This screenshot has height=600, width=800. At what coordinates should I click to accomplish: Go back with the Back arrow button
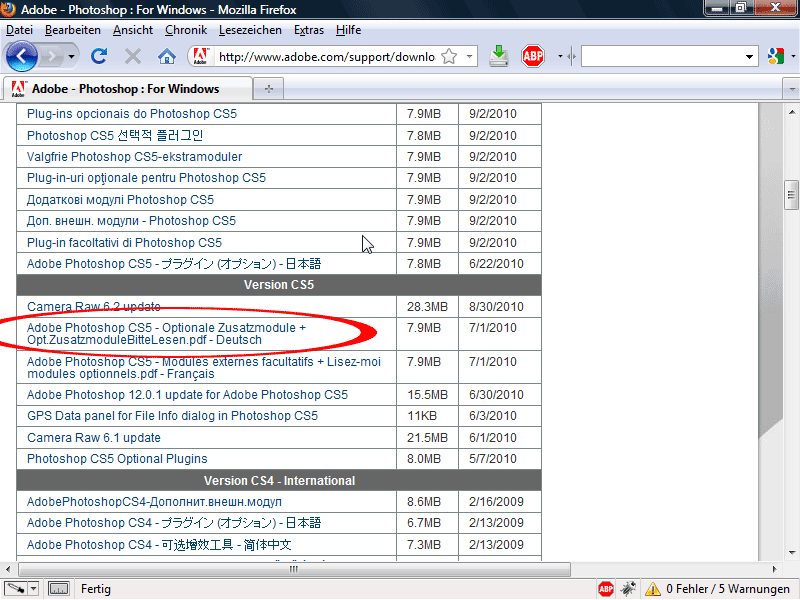coord(21,56)
